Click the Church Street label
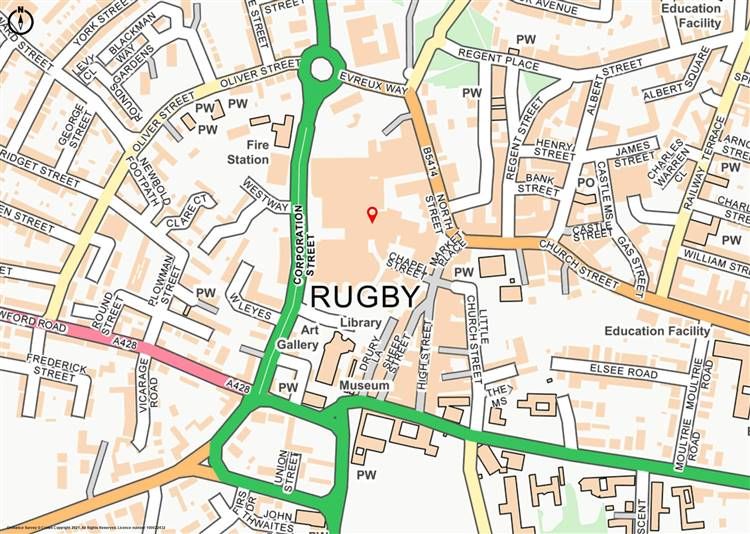 [x=579, y=265]
